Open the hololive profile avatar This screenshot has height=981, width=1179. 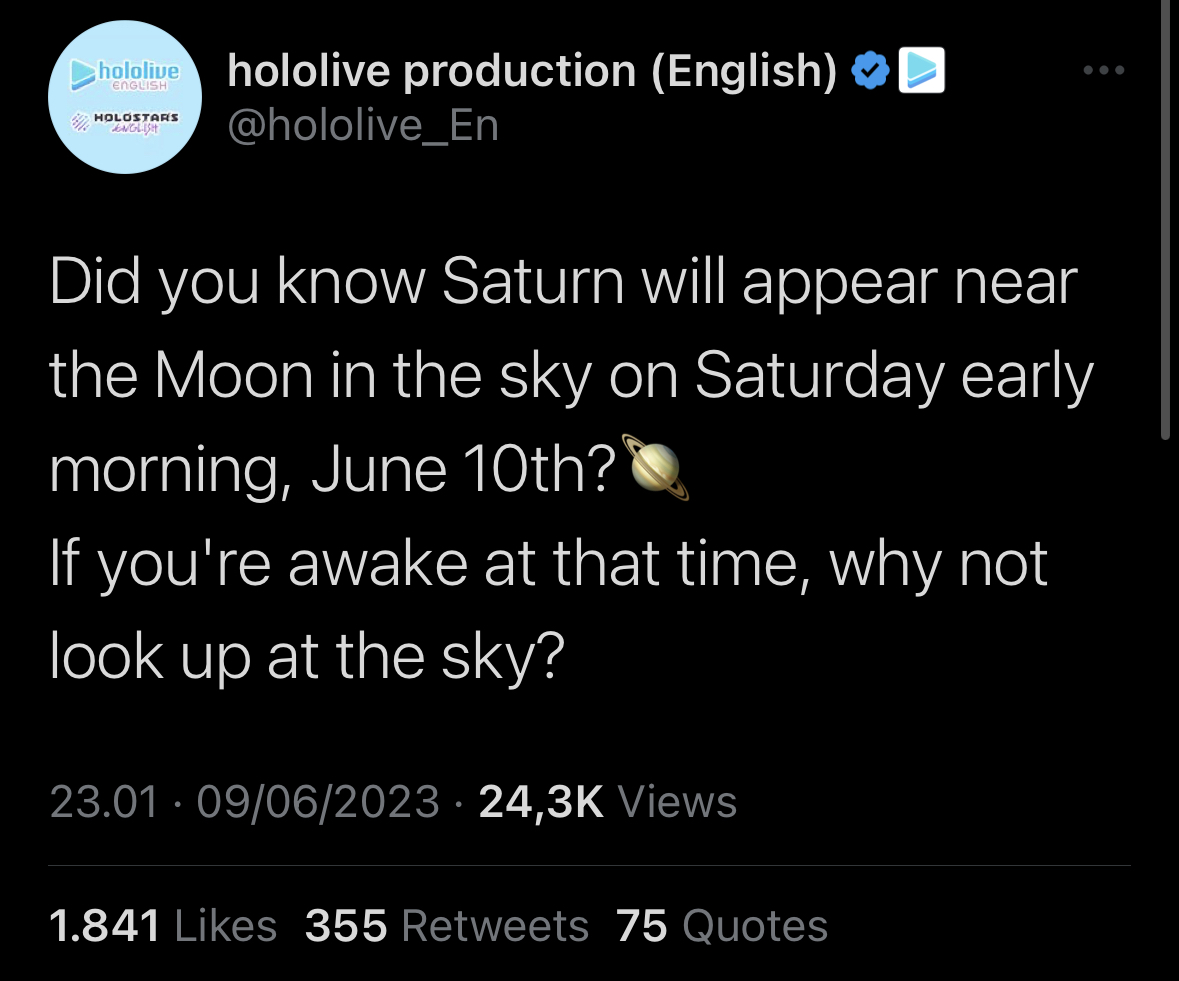[125, 97]
